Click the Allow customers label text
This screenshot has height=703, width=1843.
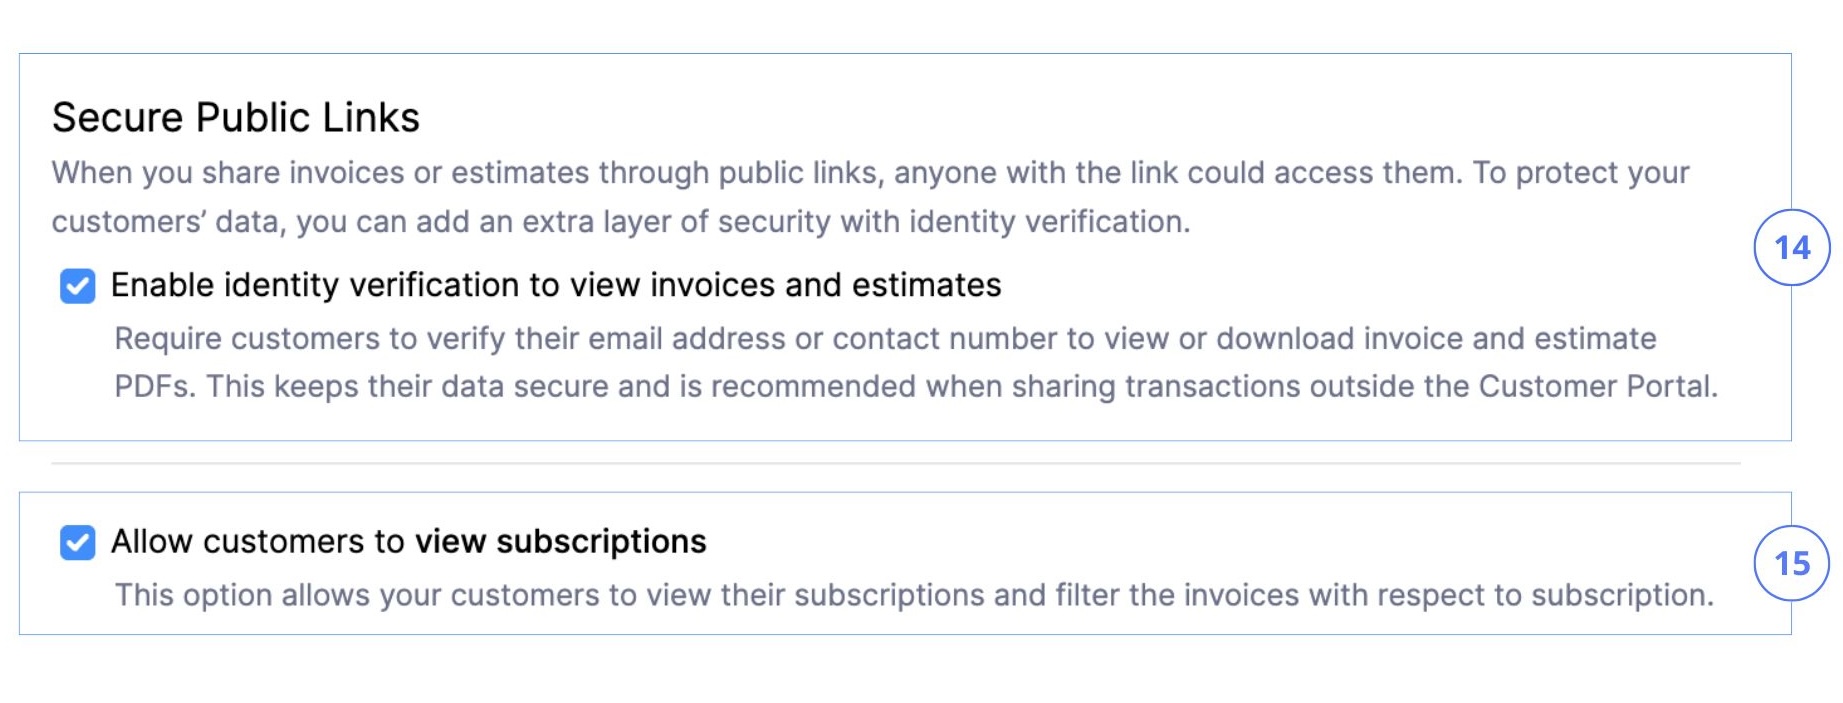[x=257, y=542]
